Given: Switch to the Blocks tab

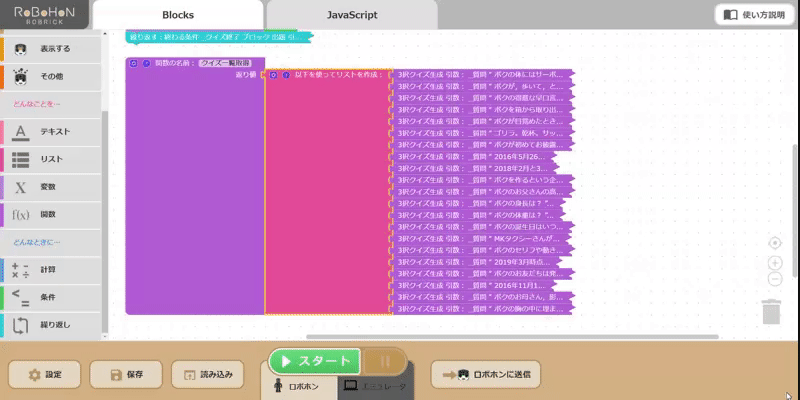Looking at the screenshot, I should click(178, 15).
